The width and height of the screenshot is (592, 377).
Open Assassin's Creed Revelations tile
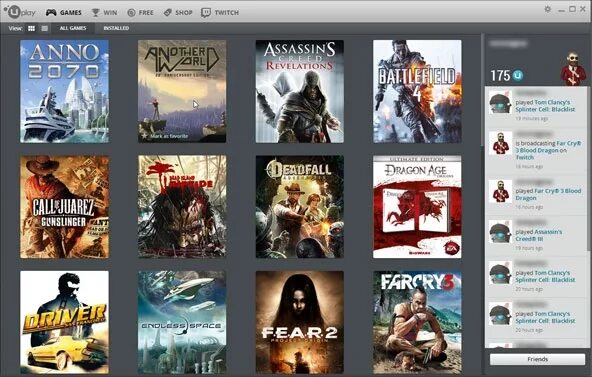(x=300, y=91)
